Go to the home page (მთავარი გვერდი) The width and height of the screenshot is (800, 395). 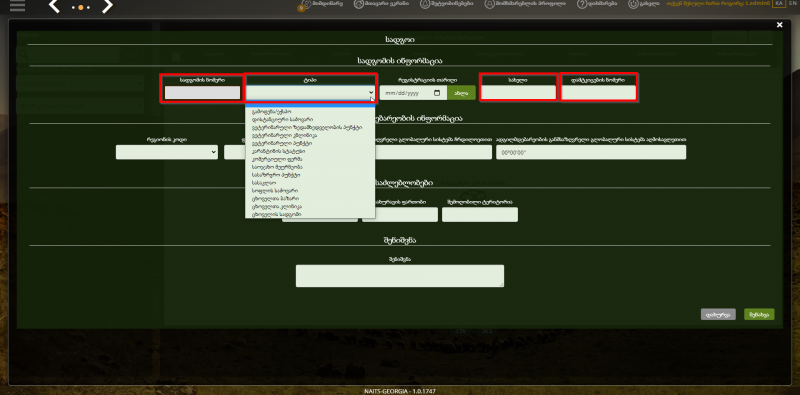click(381, 4)
